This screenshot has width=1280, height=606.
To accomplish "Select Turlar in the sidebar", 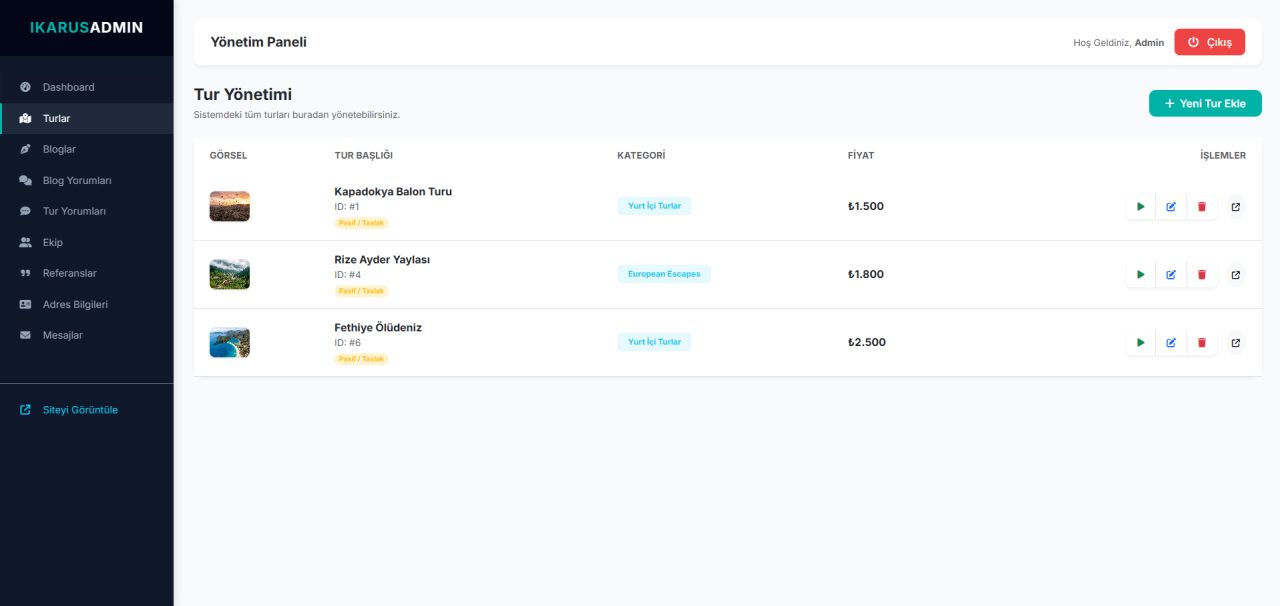I will click(87, 118).
